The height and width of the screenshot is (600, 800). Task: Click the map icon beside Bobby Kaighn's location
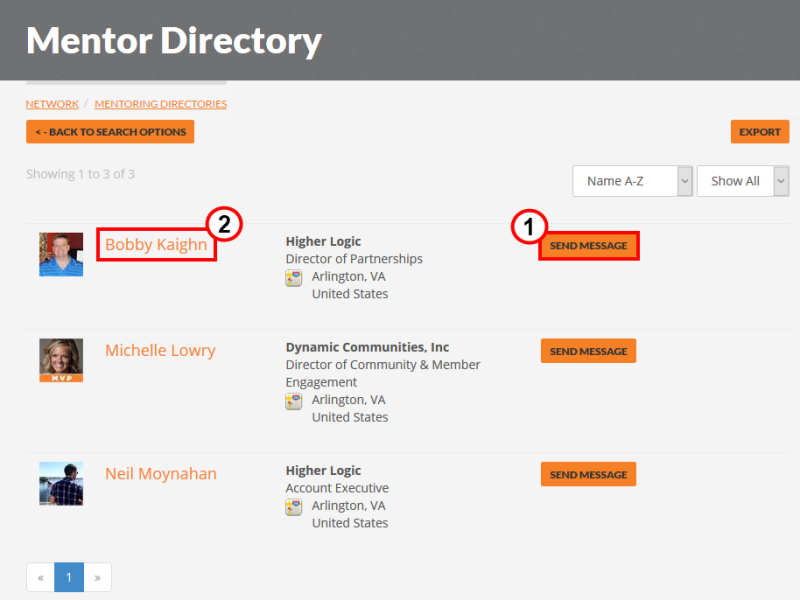click(x=293, y=278)
